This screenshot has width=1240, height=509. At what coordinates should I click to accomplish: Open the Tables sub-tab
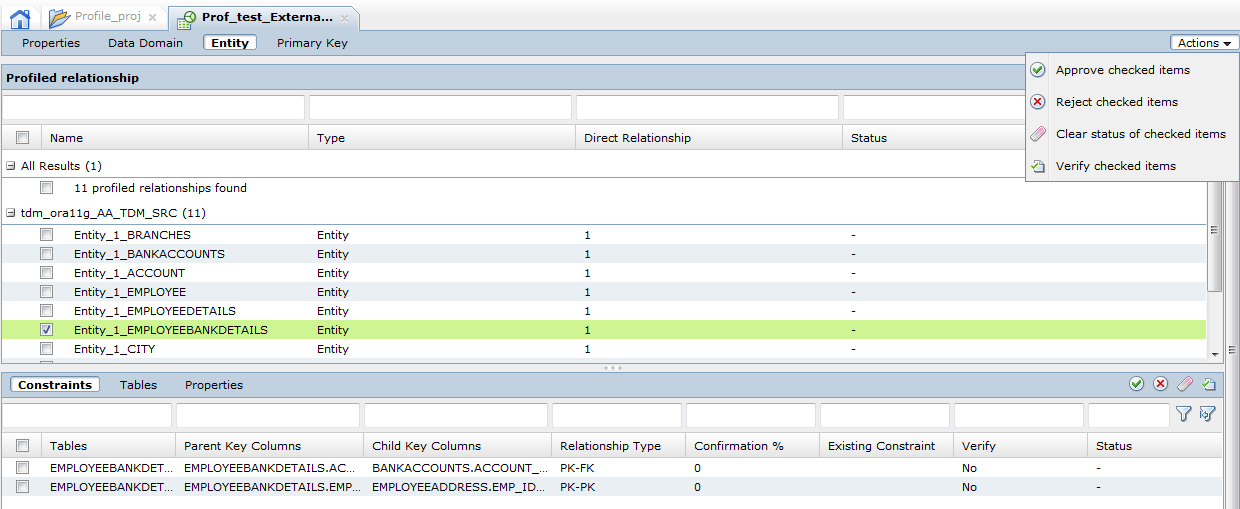tap(138, 385)
